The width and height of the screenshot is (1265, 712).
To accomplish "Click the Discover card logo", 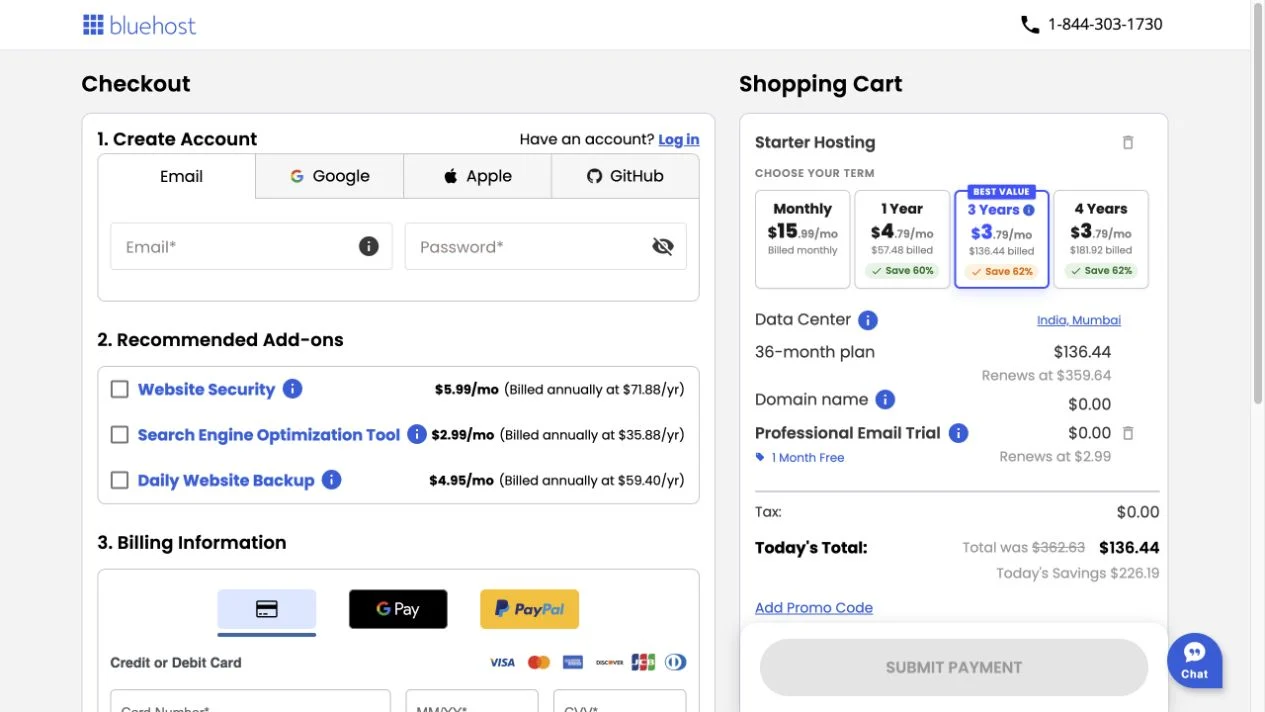I will click(x=609, y=662).
